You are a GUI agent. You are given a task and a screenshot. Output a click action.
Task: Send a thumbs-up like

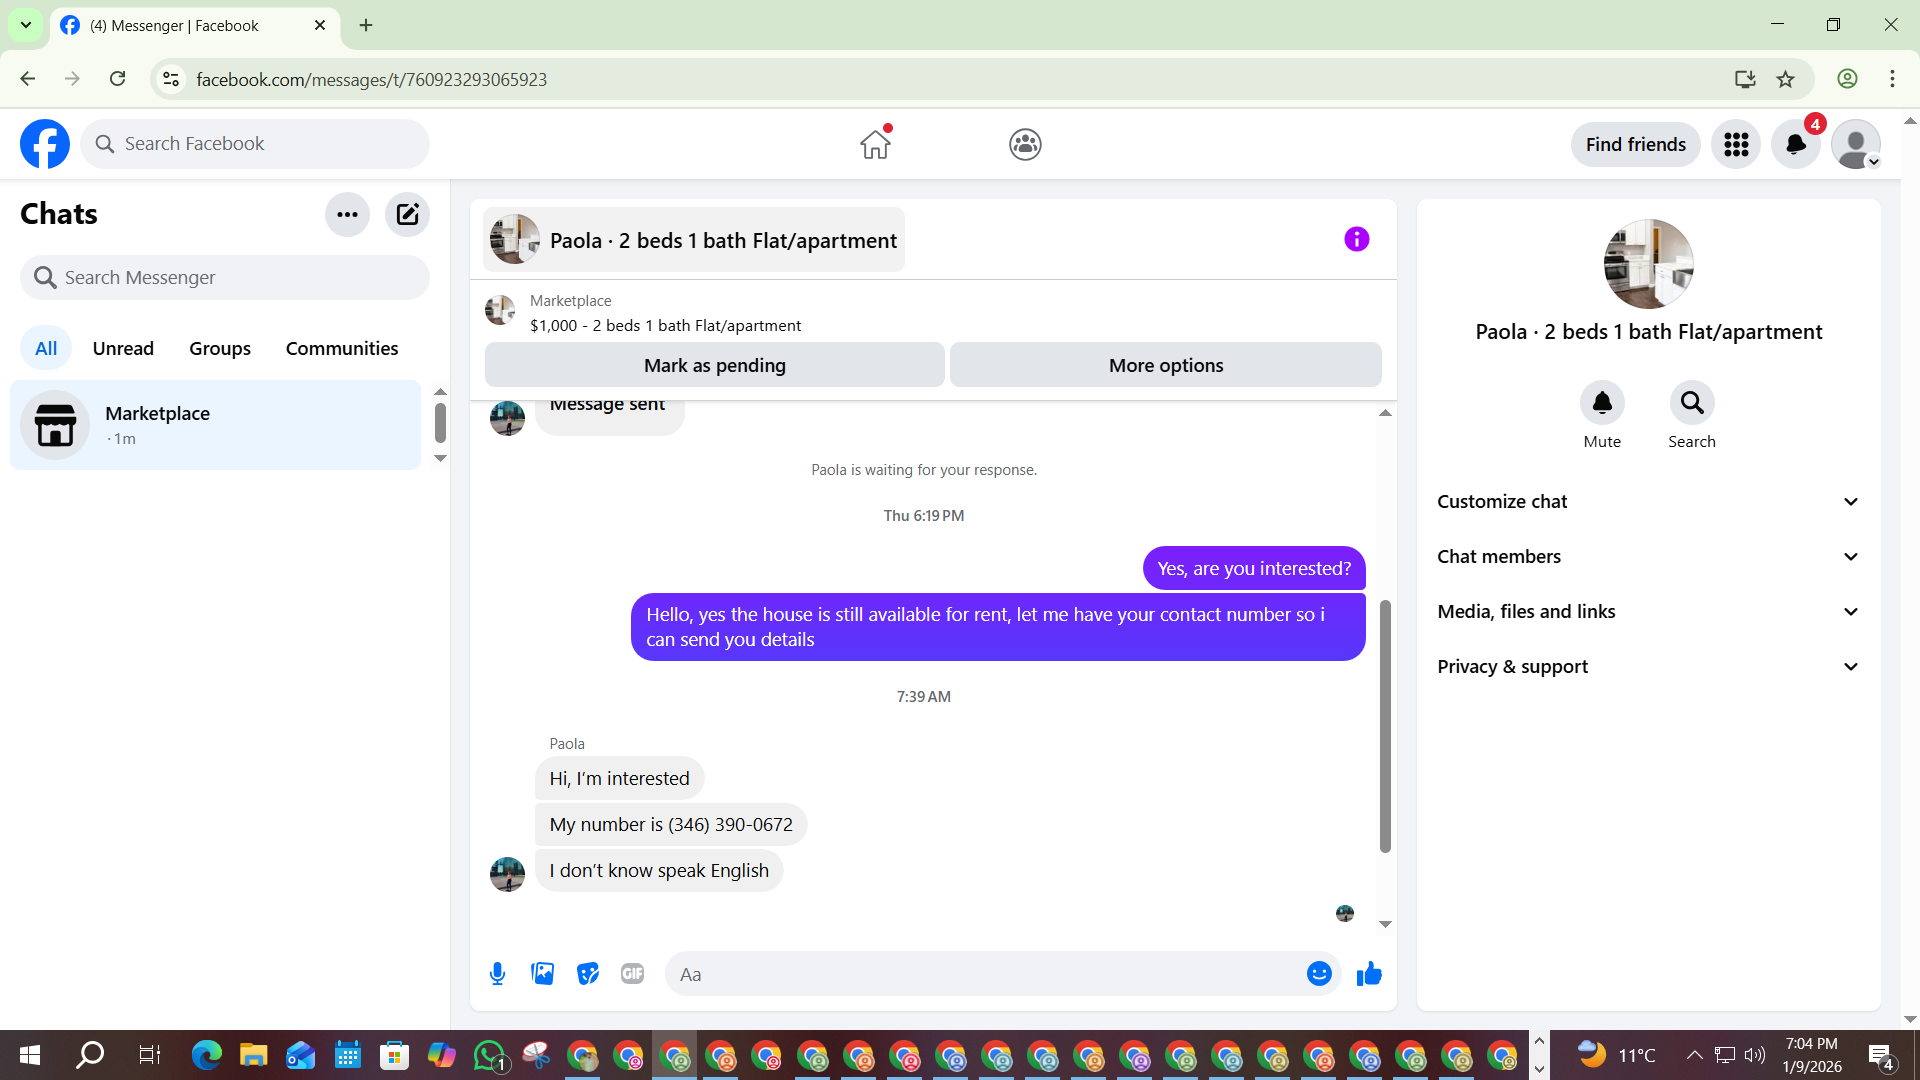pyautogui.click(x=1369, y=974)
